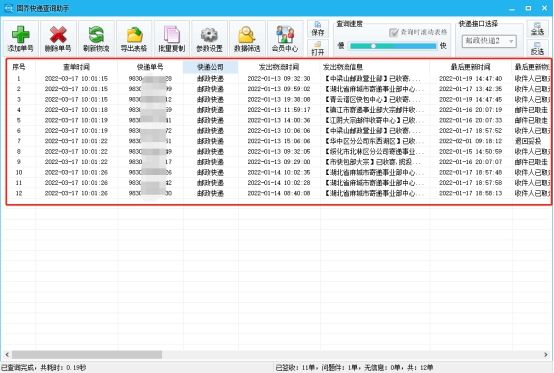Select row 12 sent time 2022-01-14 08:40:08

279,194
